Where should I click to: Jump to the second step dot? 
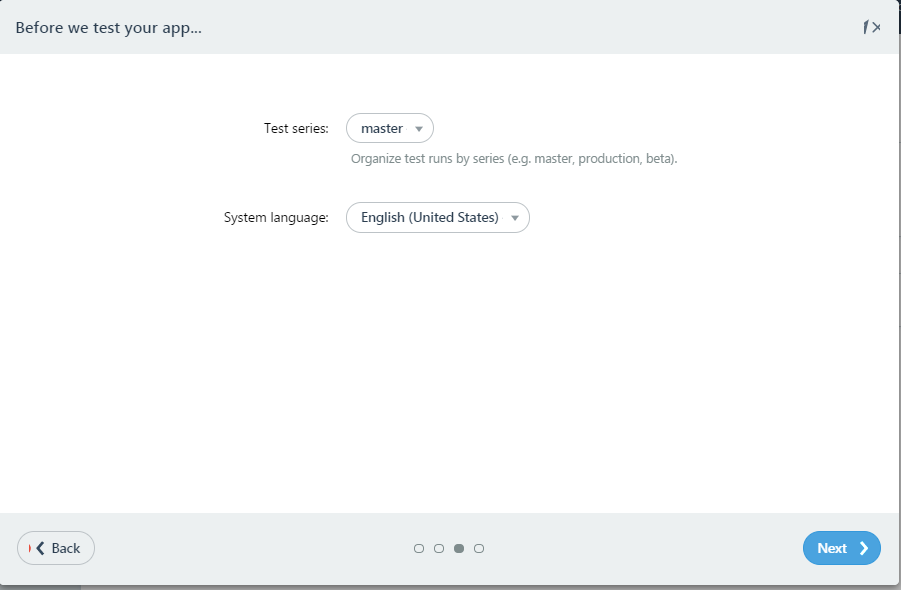[439, 549]
